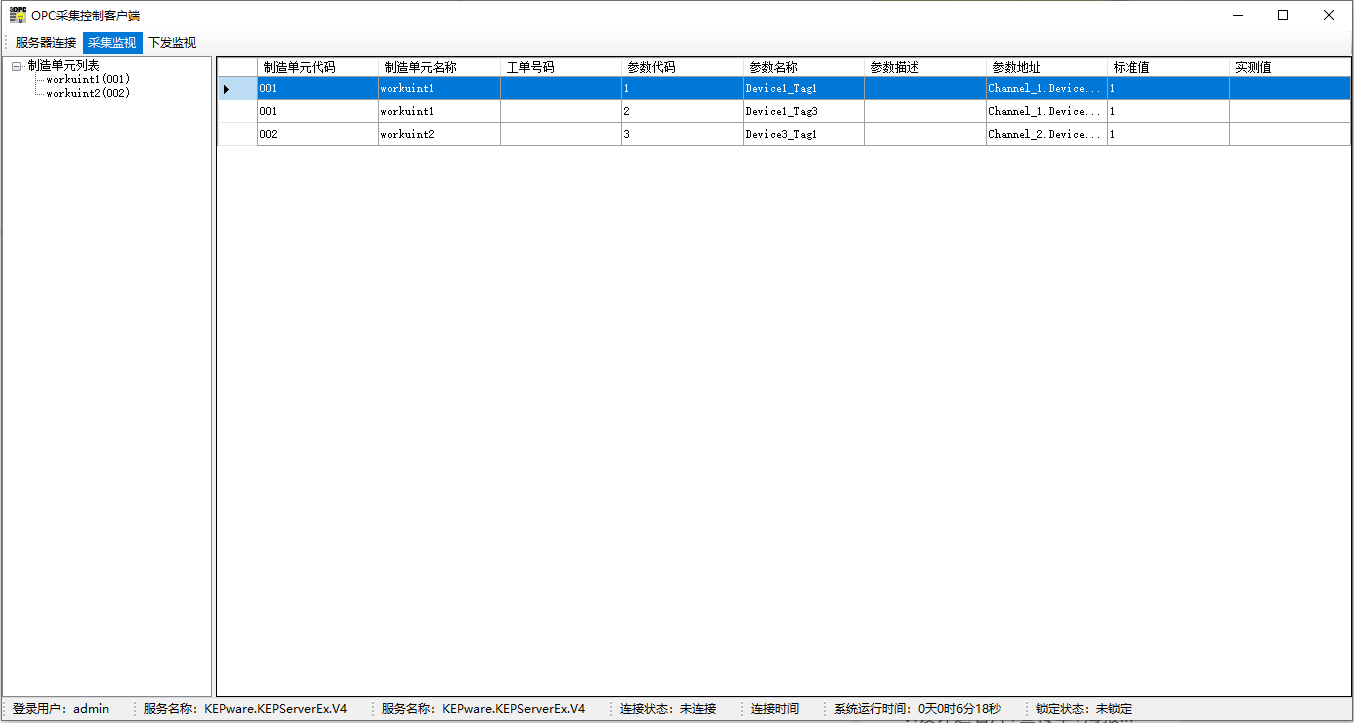Click the 实测值 column header
This screenshot has height=723, width=1354.
tap(1290, 67)
